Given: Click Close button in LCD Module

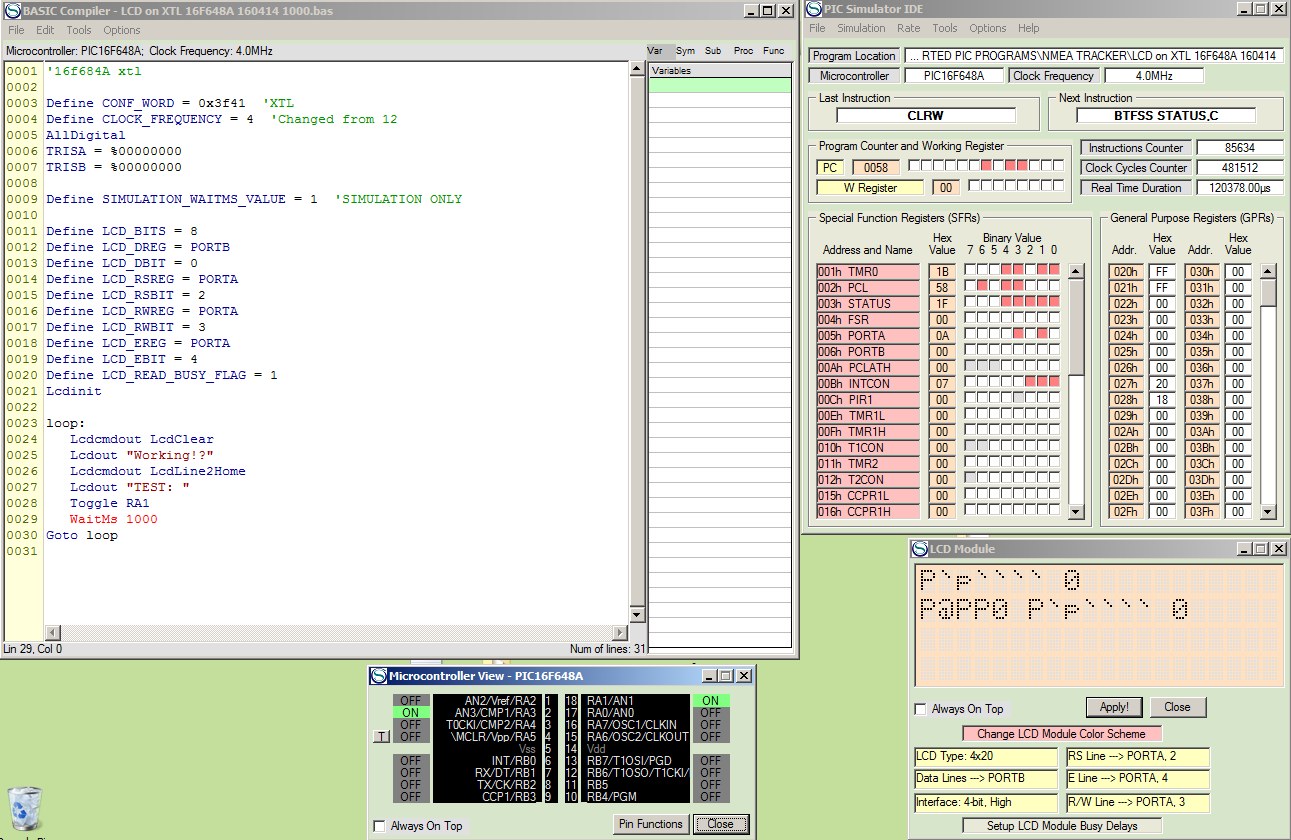Looking at the screenshot, I should (x=1177, y=707).
